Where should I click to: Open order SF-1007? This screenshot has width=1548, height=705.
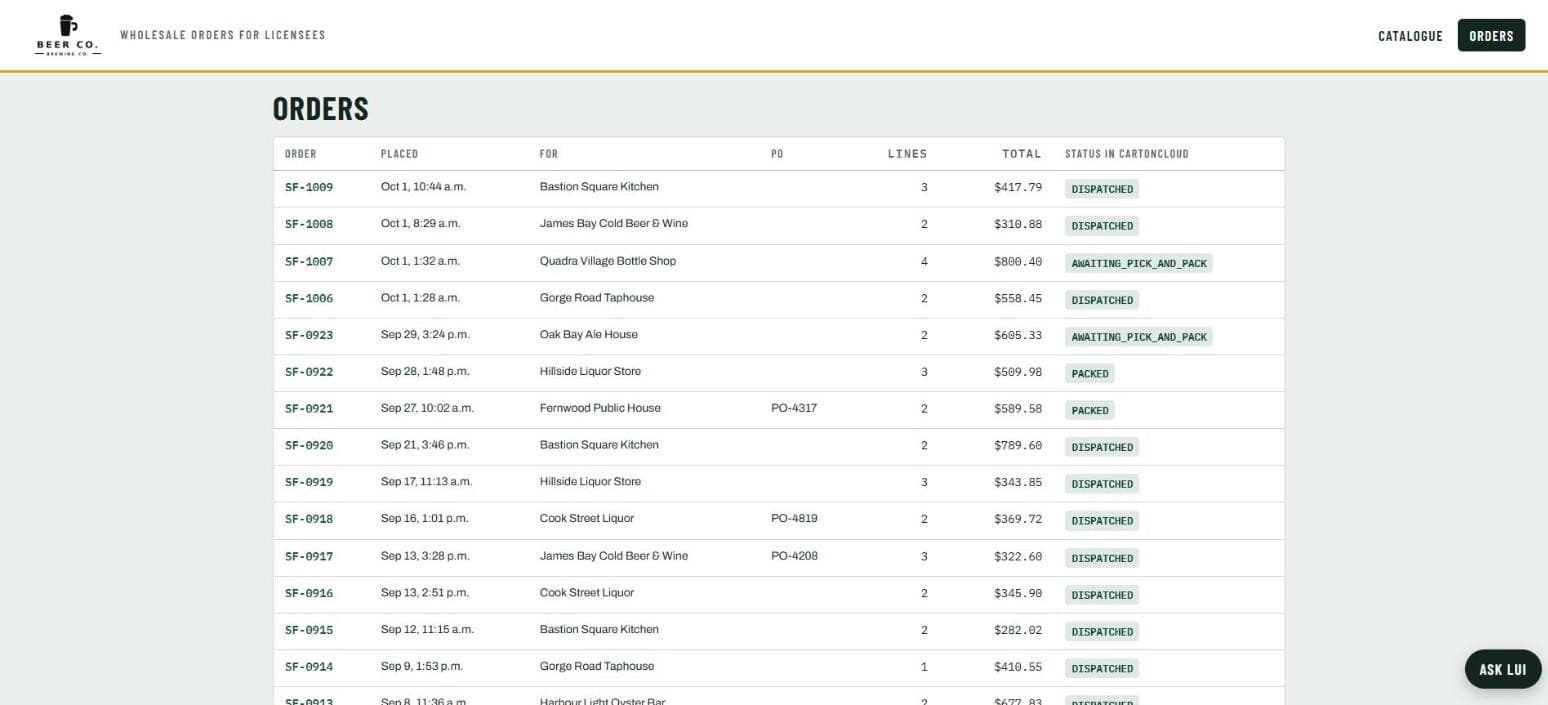point(309,261)
